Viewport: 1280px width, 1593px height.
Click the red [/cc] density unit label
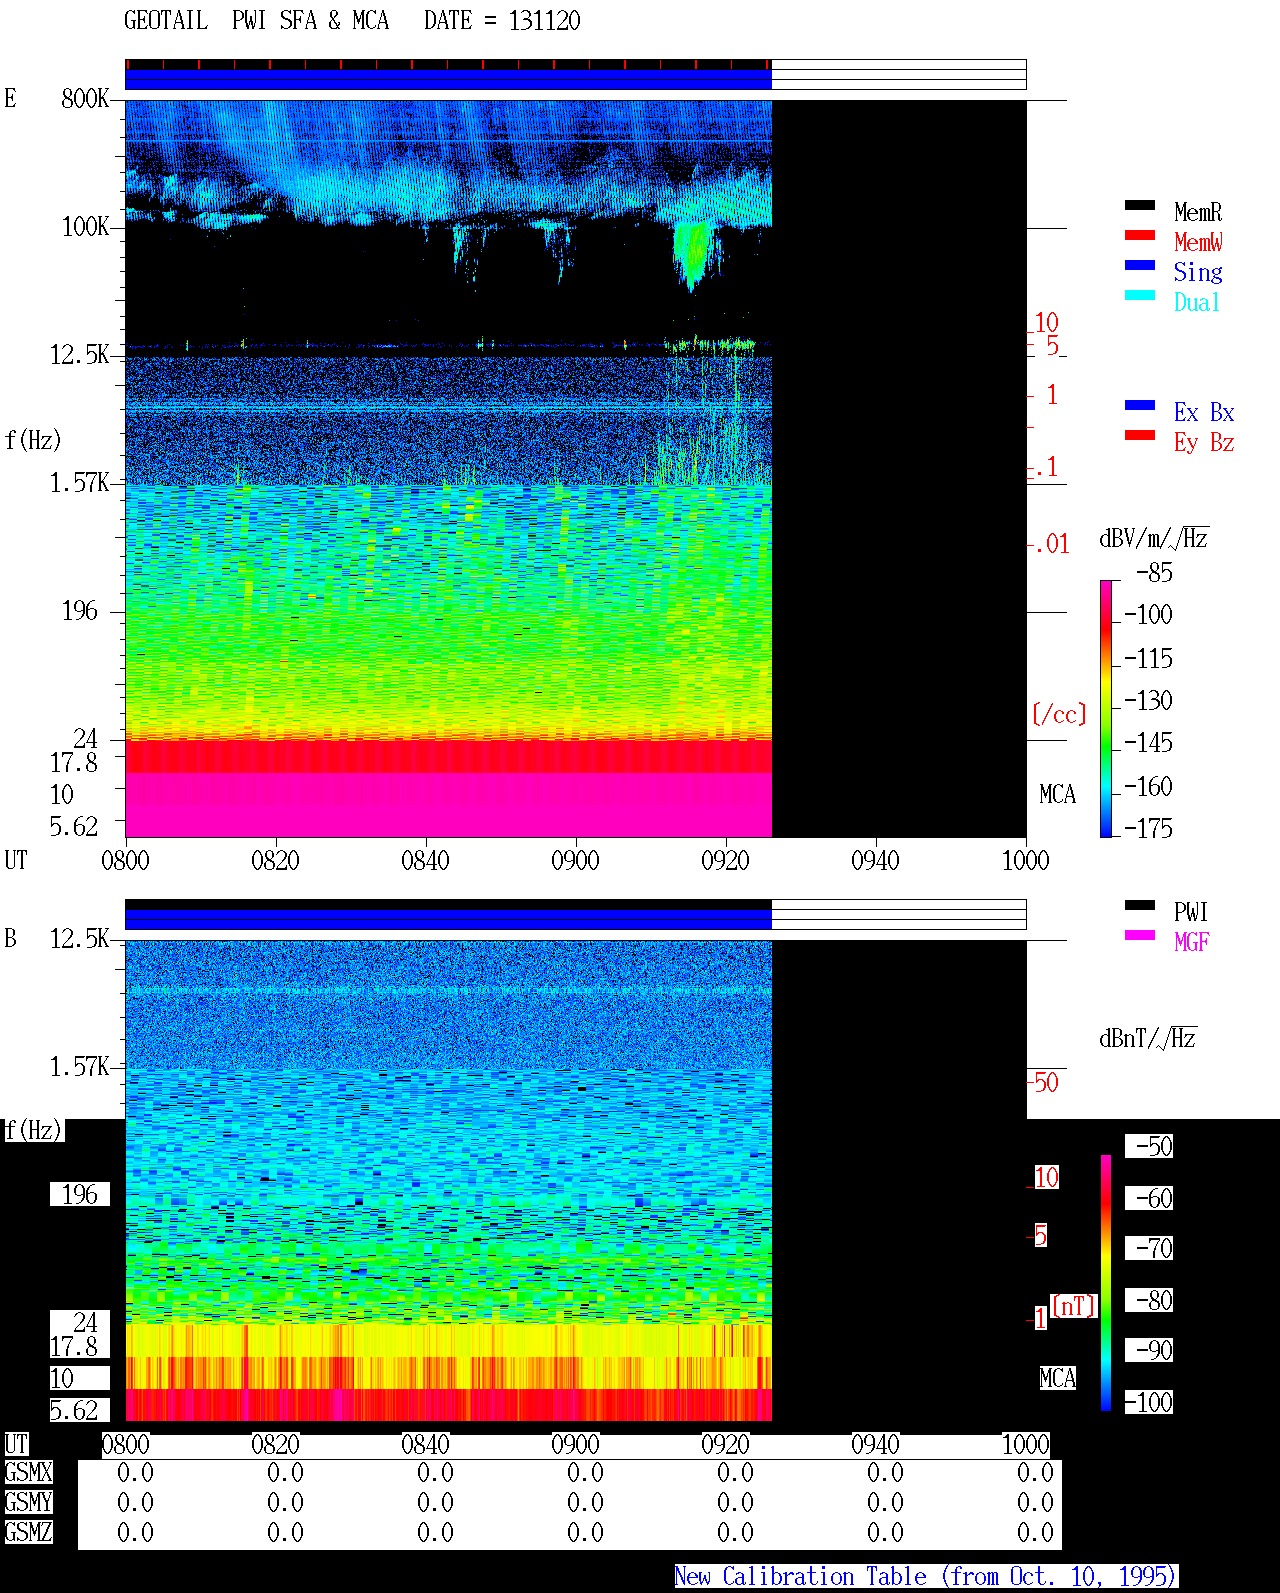(x=1059, y=714)
